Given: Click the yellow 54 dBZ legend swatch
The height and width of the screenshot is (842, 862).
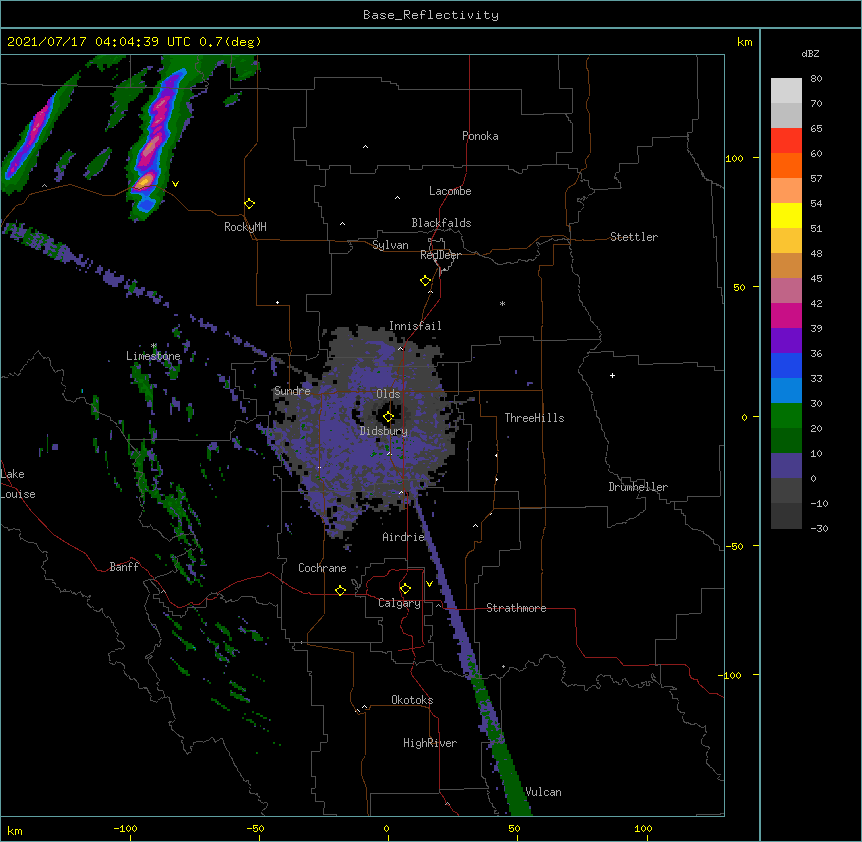Looking at the screenshot, I should click(786, 215).
